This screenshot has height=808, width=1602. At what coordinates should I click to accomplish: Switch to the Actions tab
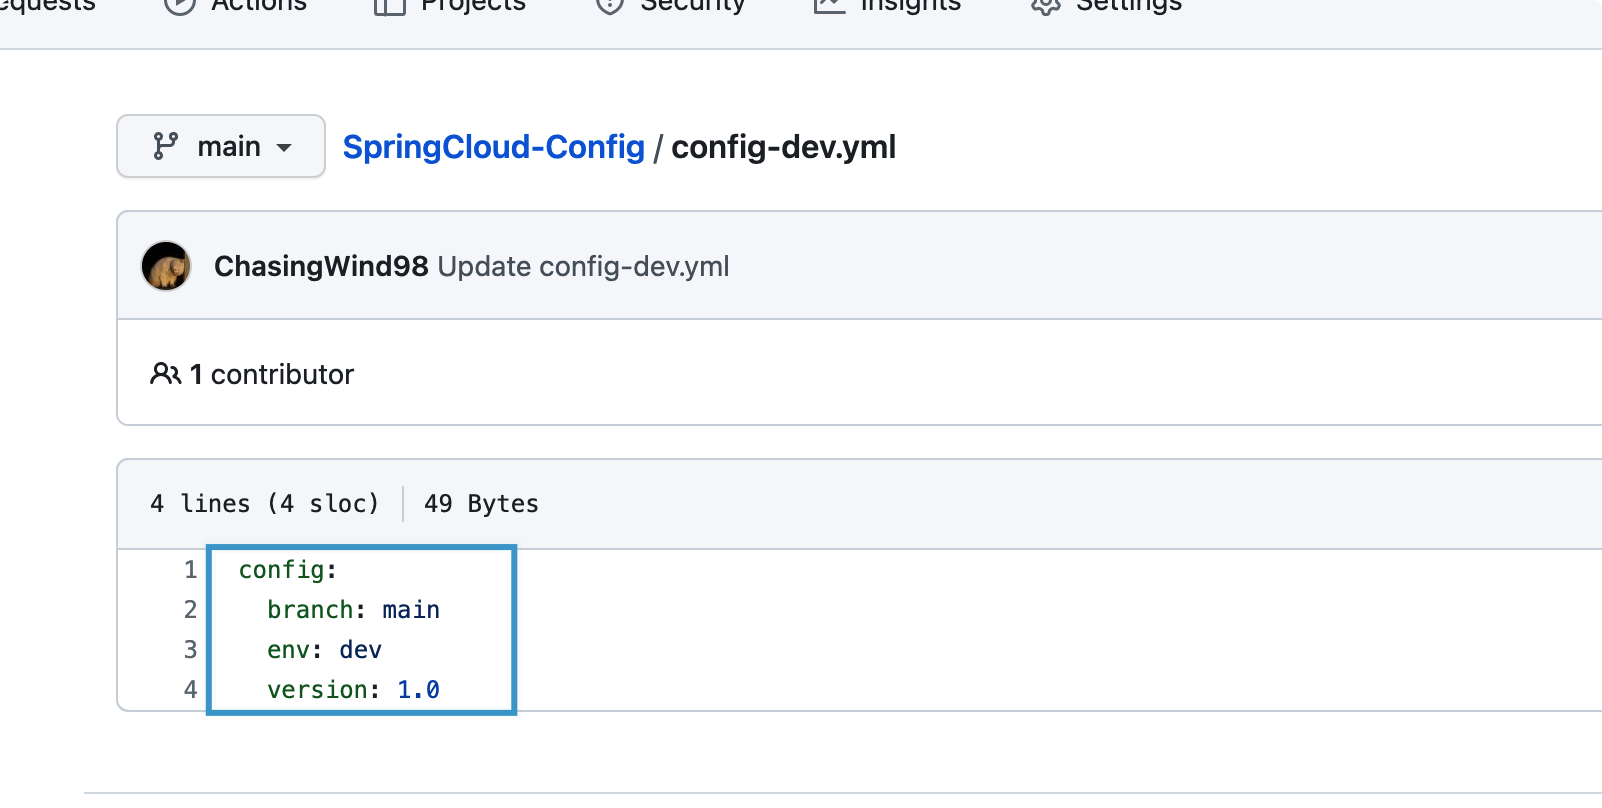(258, 5)
